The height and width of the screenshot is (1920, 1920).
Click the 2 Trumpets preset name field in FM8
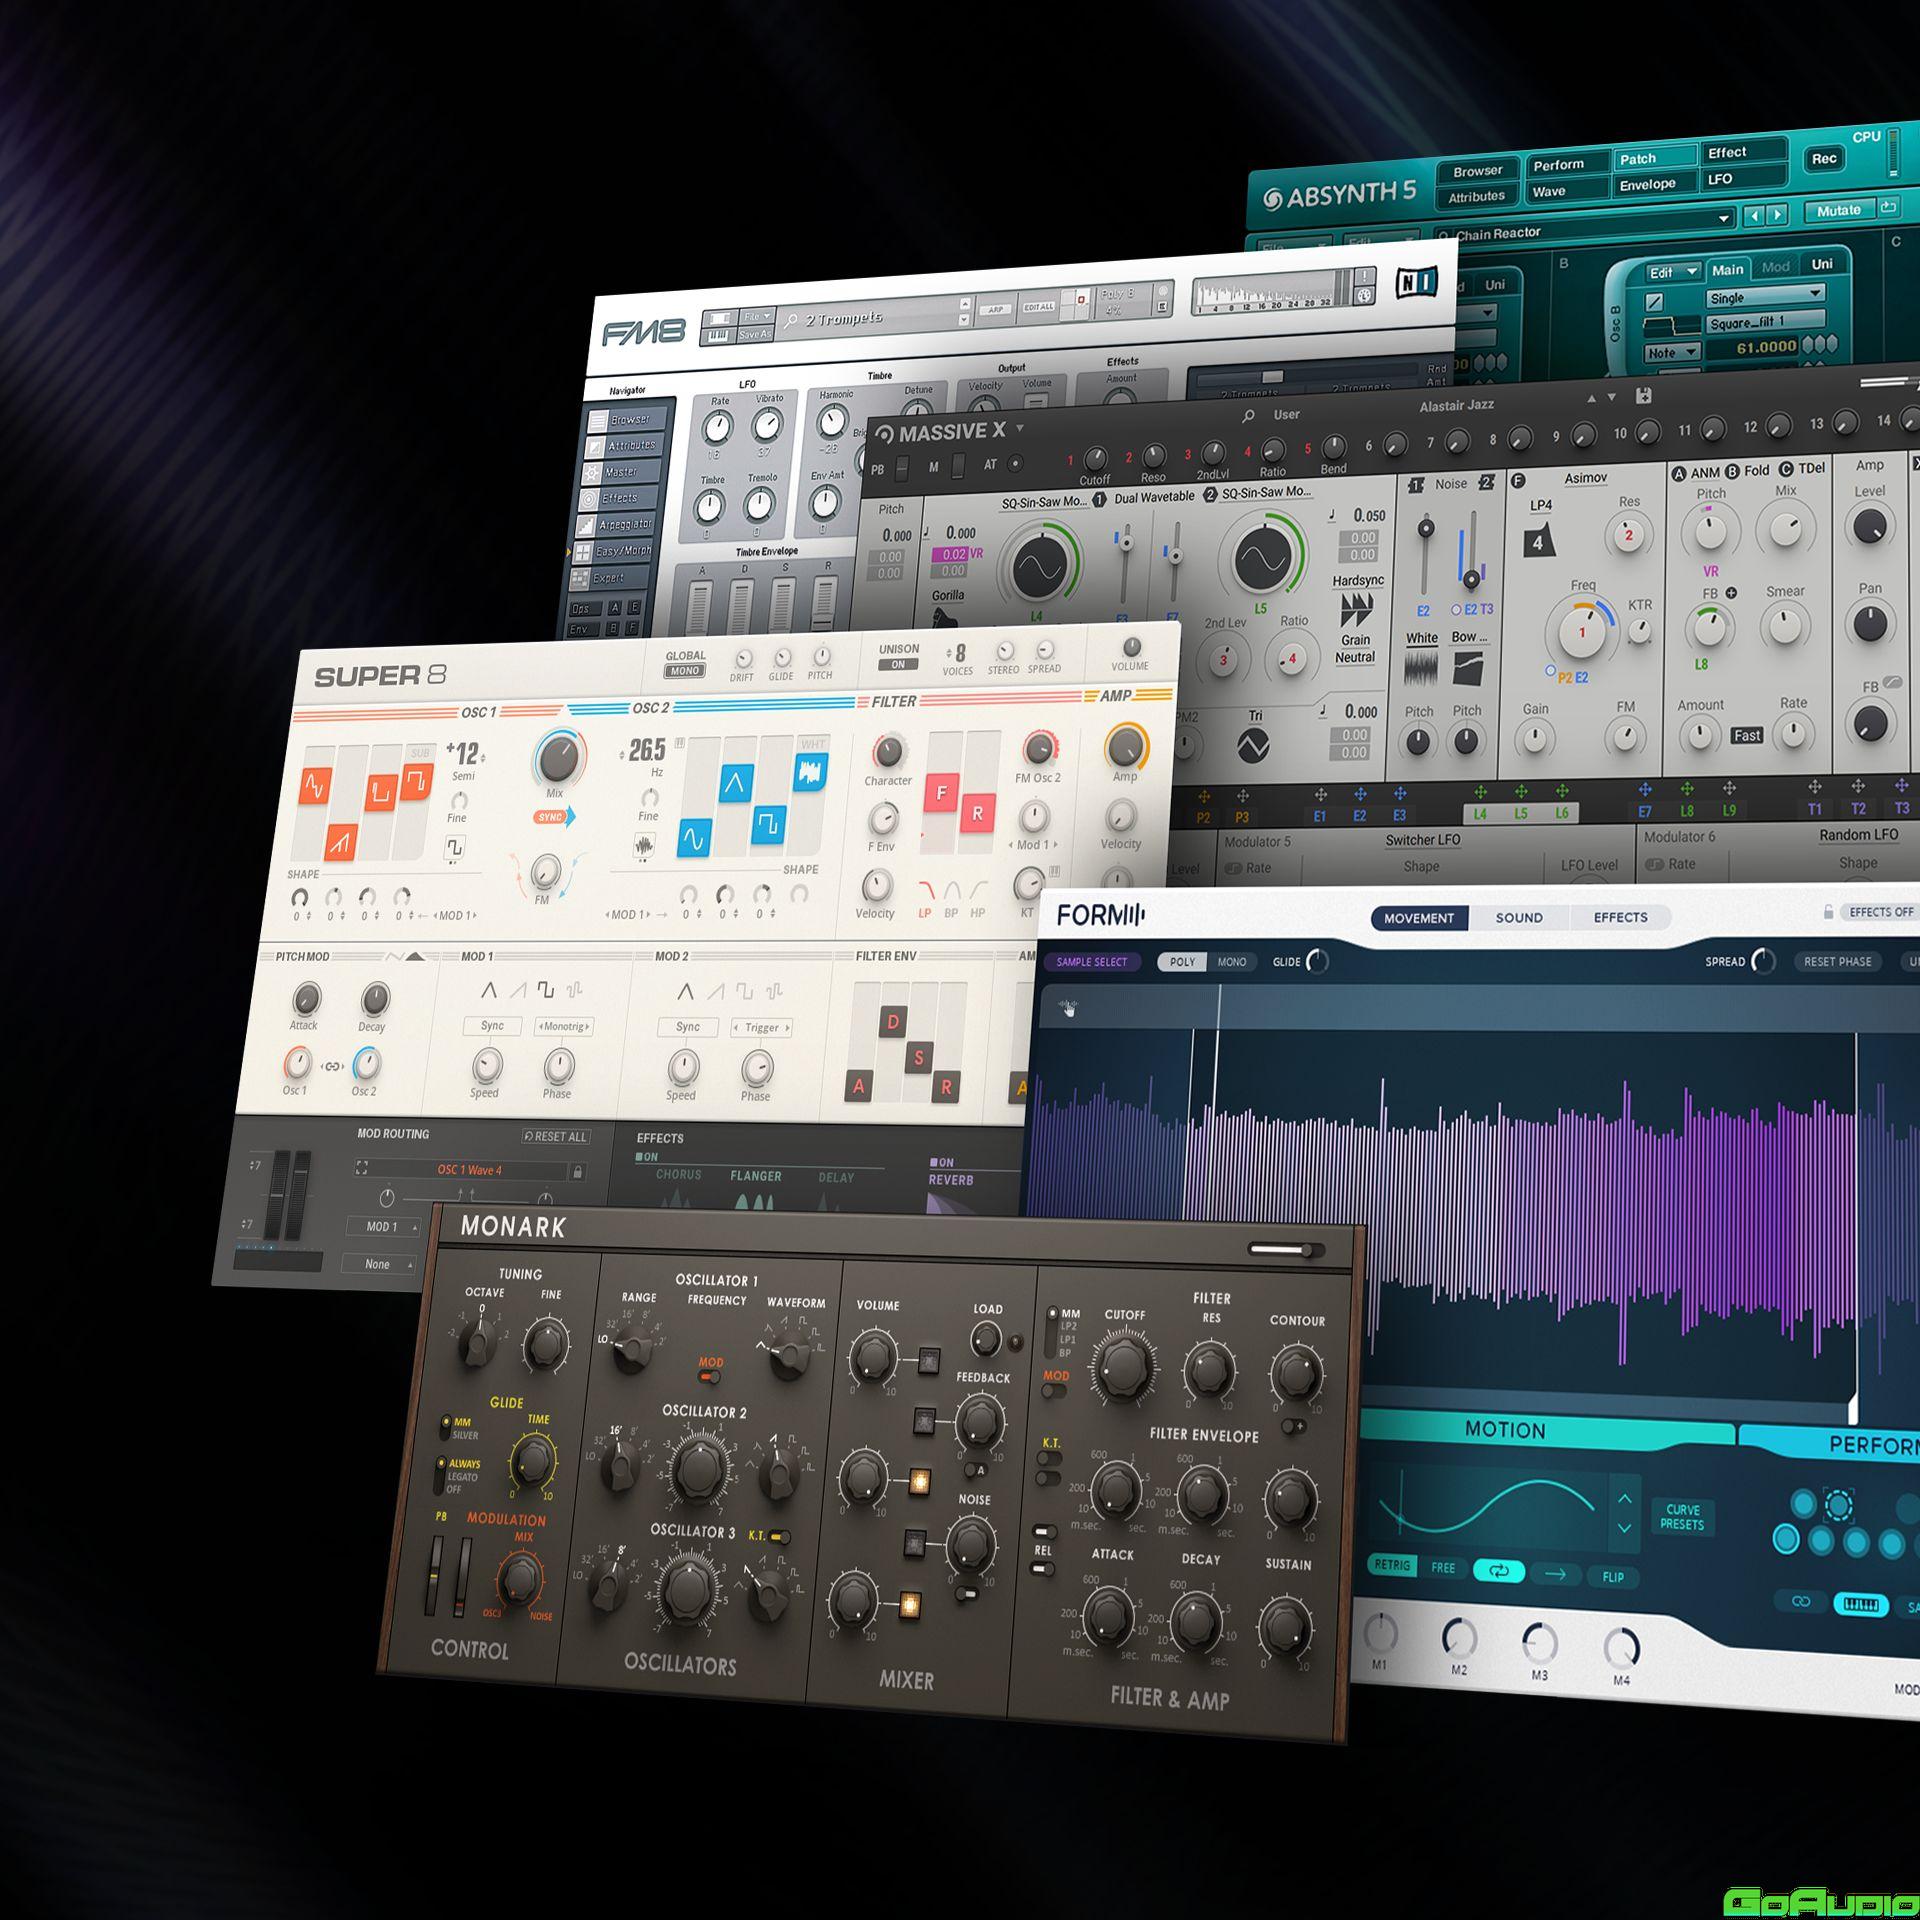coord(870,318)
